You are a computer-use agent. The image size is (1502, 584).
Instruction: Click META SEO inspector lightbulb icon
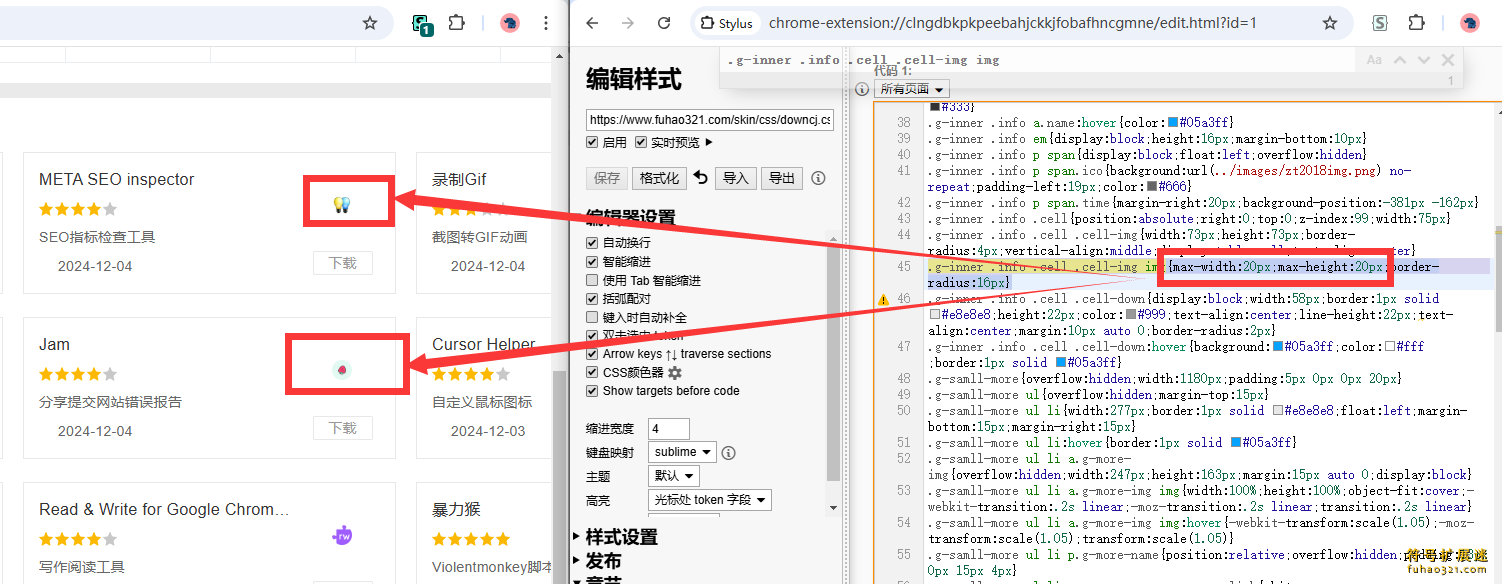coord(342,205)
